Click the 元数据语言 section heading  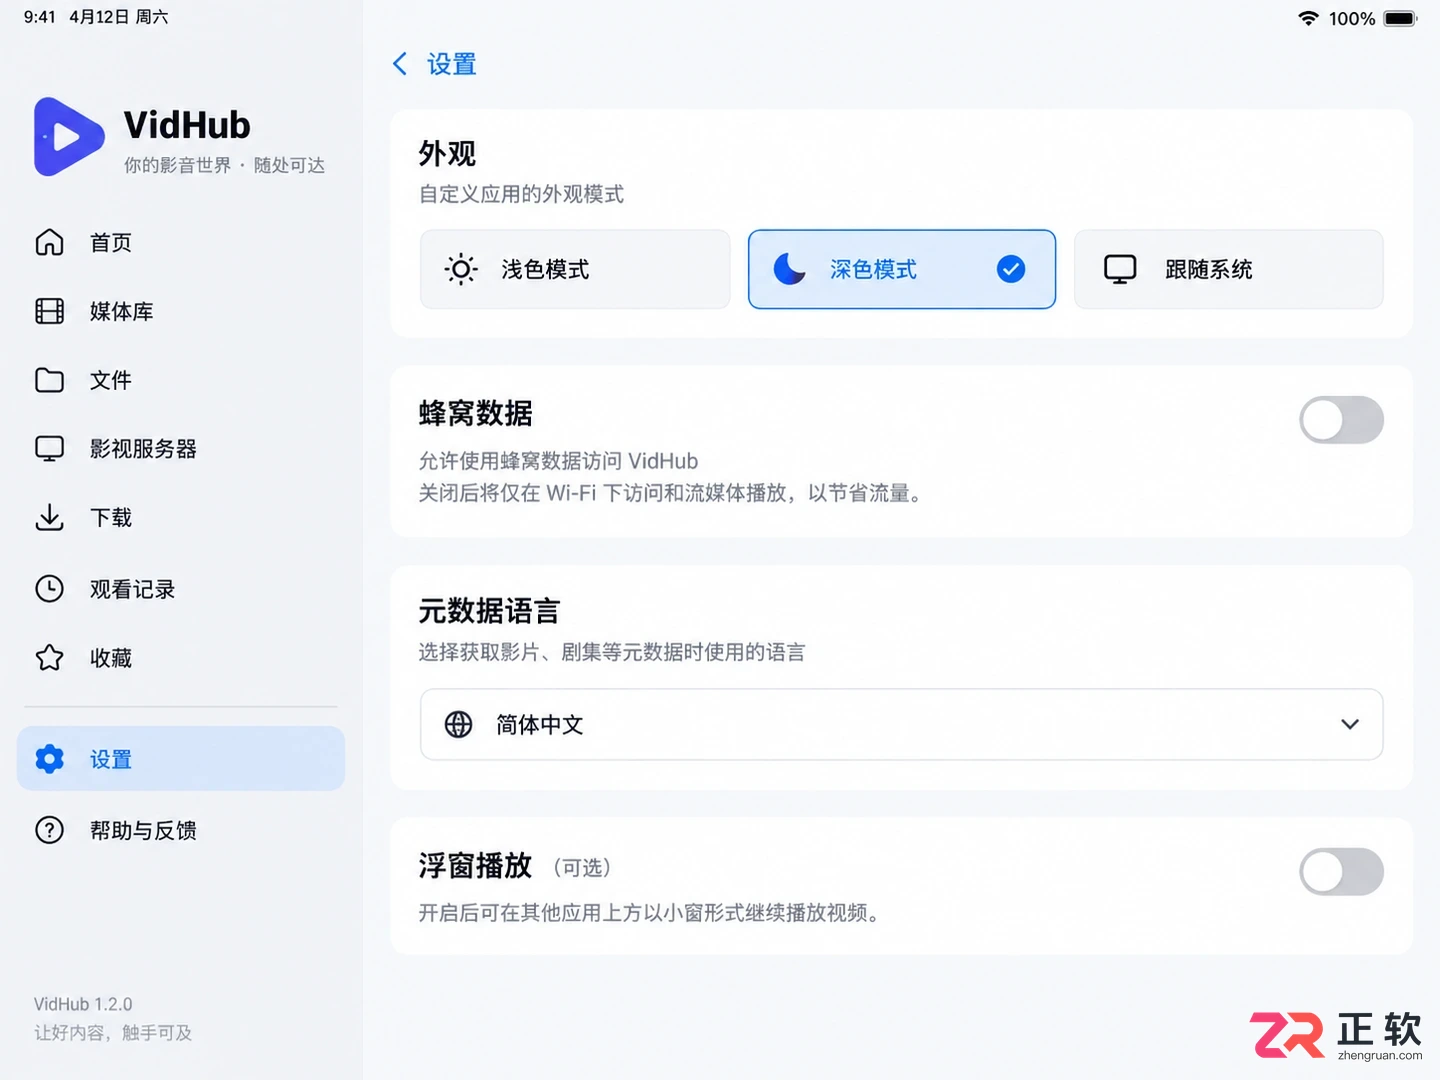coord(489,611)
